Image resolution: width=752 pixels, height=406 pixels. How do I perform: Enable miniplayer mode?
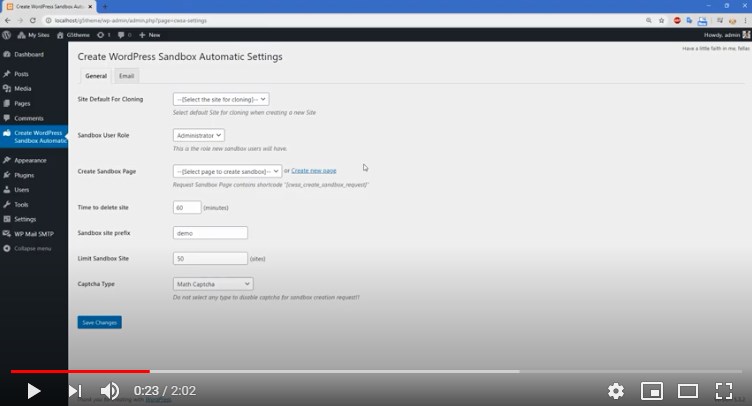click(652, 391)
